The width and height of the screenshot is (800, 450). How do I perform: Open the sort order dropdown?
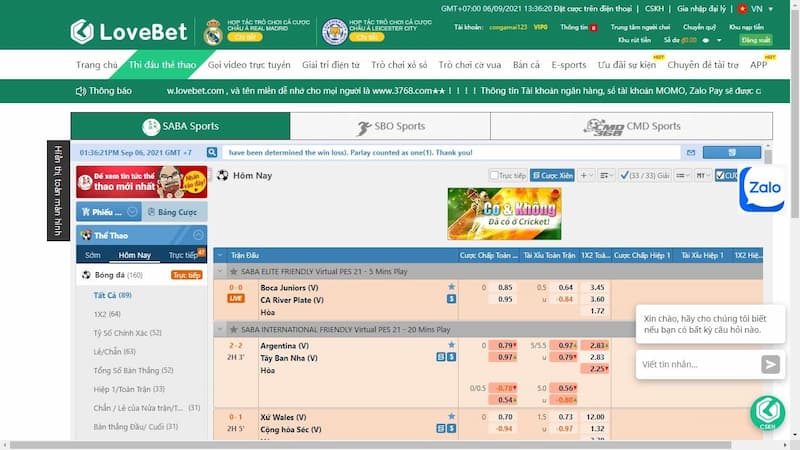pos(607,176)
